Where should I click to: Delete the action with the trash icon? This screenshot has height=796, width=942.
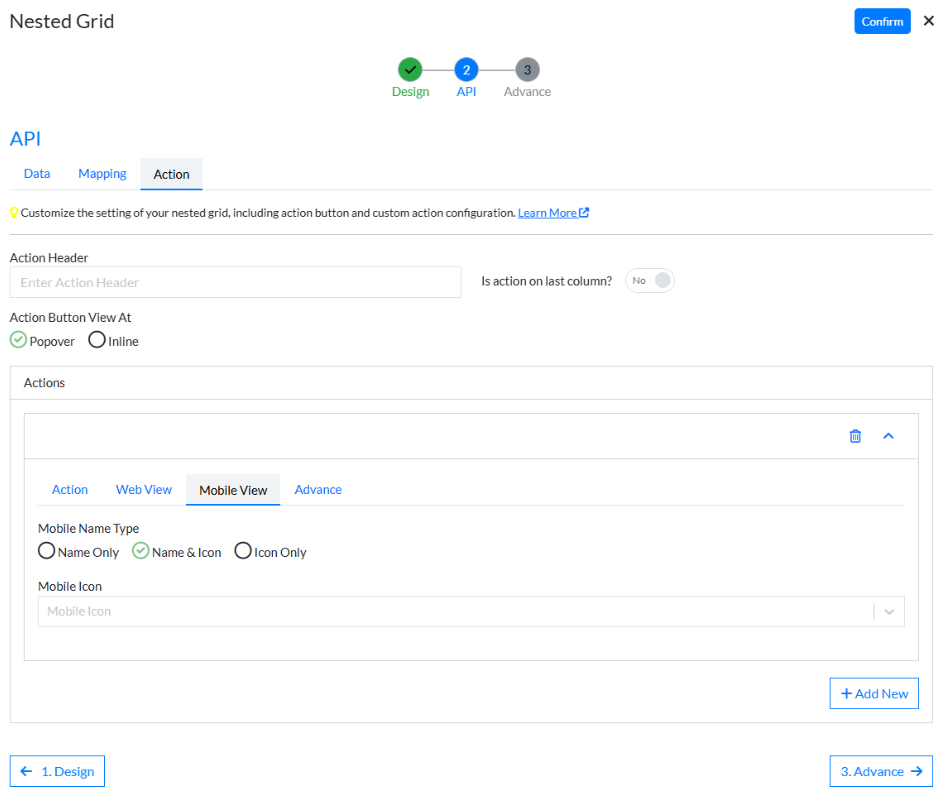pyautogui.click(x=855, y=436)
